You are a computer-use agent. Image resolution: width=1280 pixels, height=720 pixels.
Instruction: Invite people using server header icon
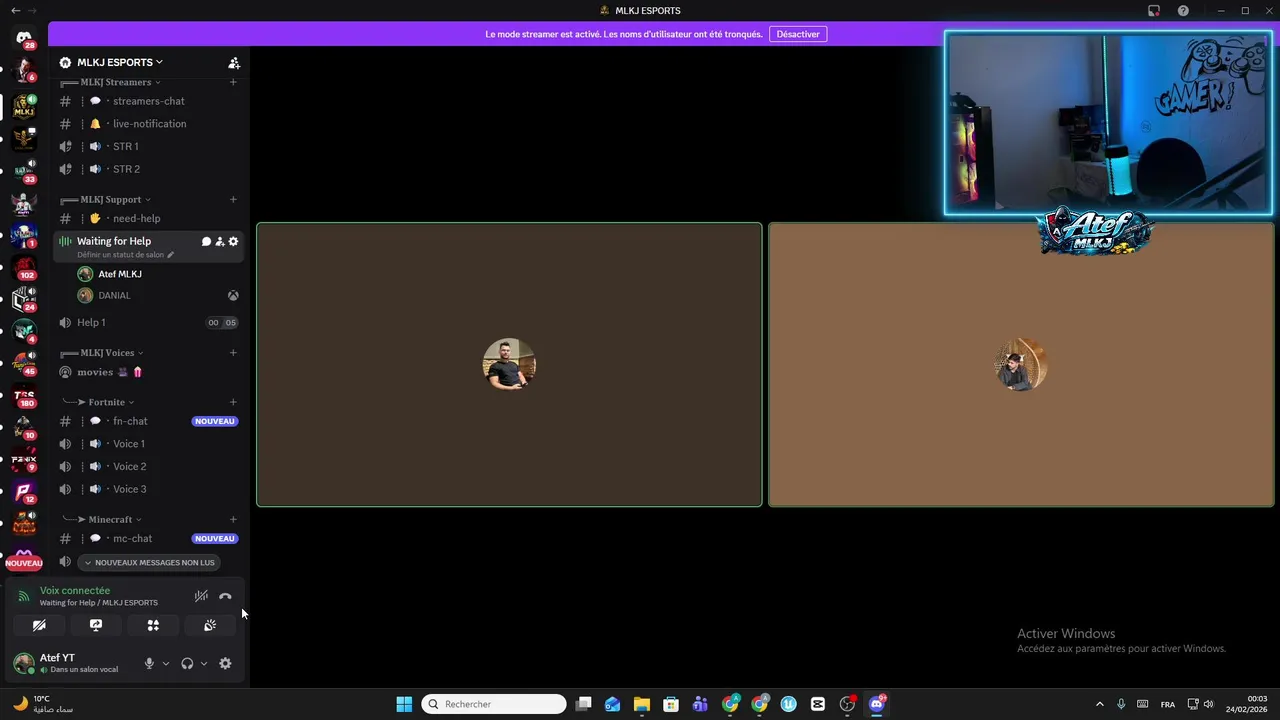coord(234,62)
